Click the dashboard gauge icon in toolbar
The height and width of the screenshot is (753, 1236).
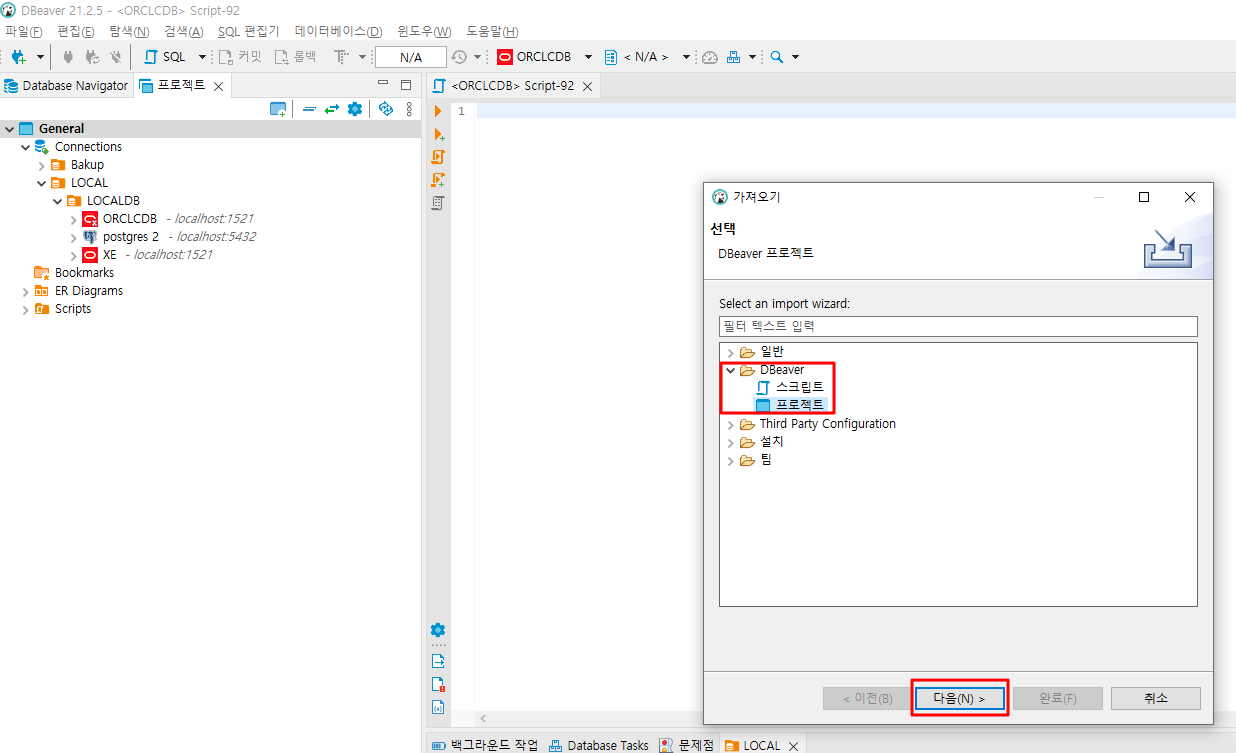(x=710, y=57)
